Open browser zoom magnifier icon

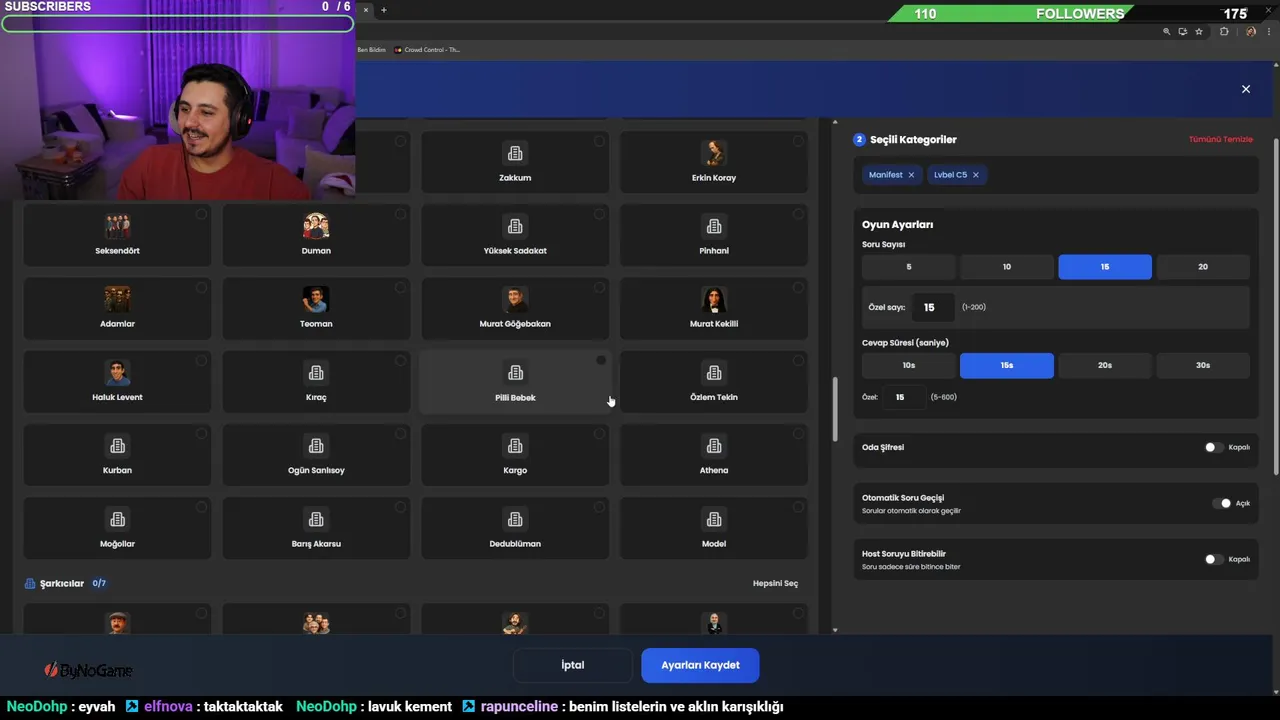[x=1166, y=32]
